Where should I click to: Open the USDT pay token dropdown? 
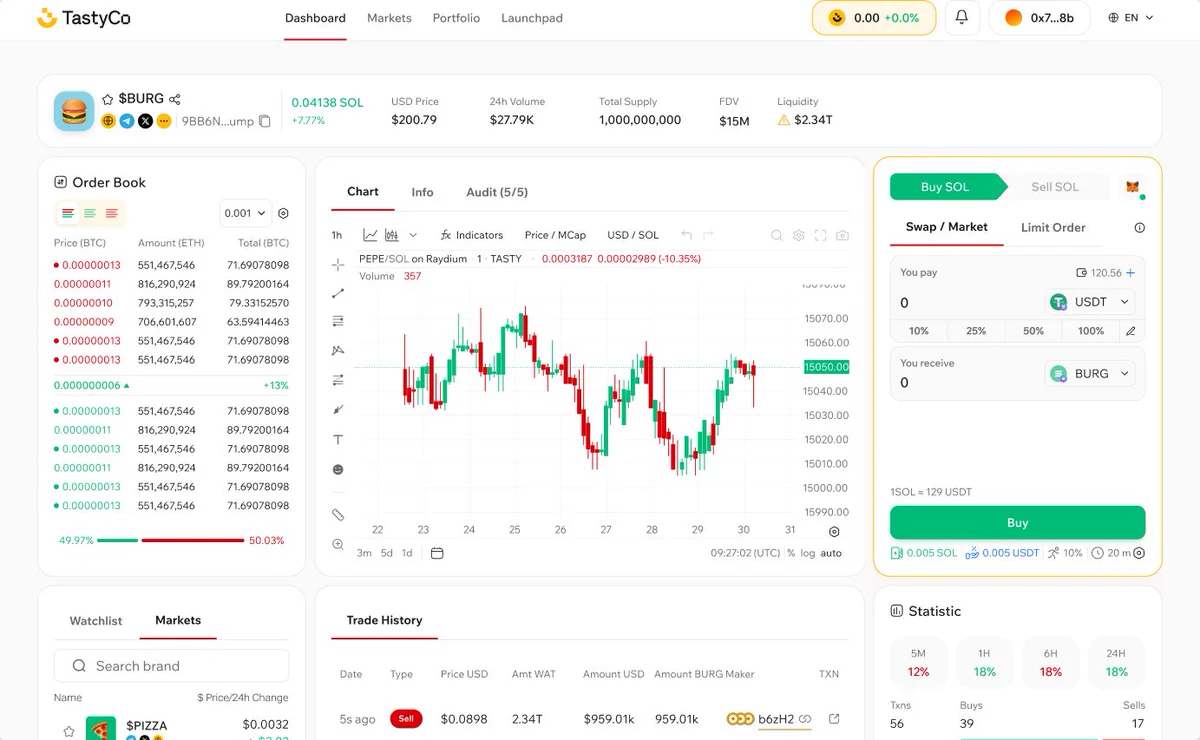click(1090, 302)
